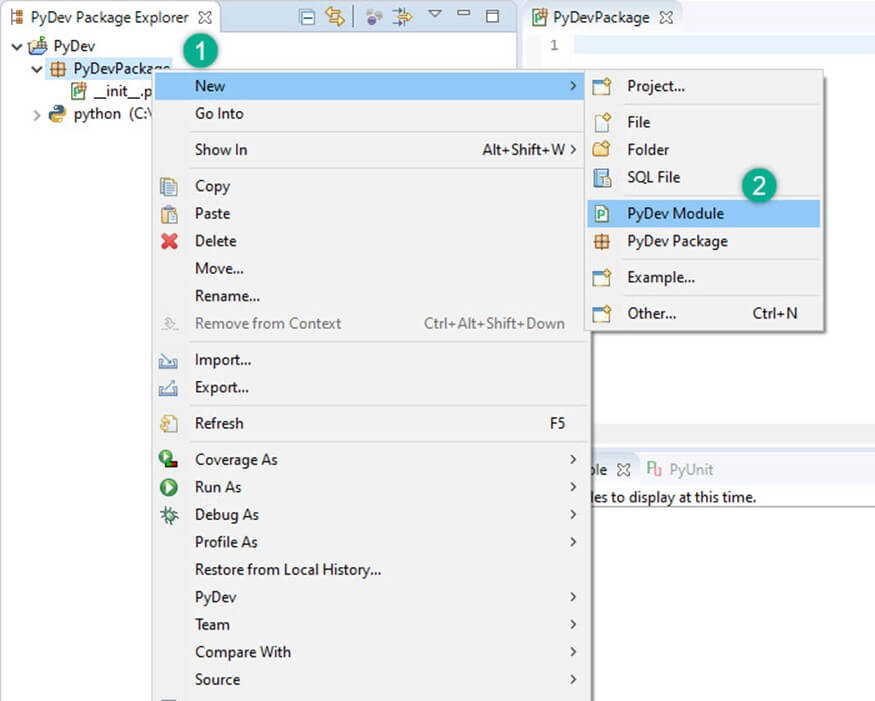Expand the python interpreter node
The height and width of the screenshot is (701, 875).
click(x=37, y=115)
